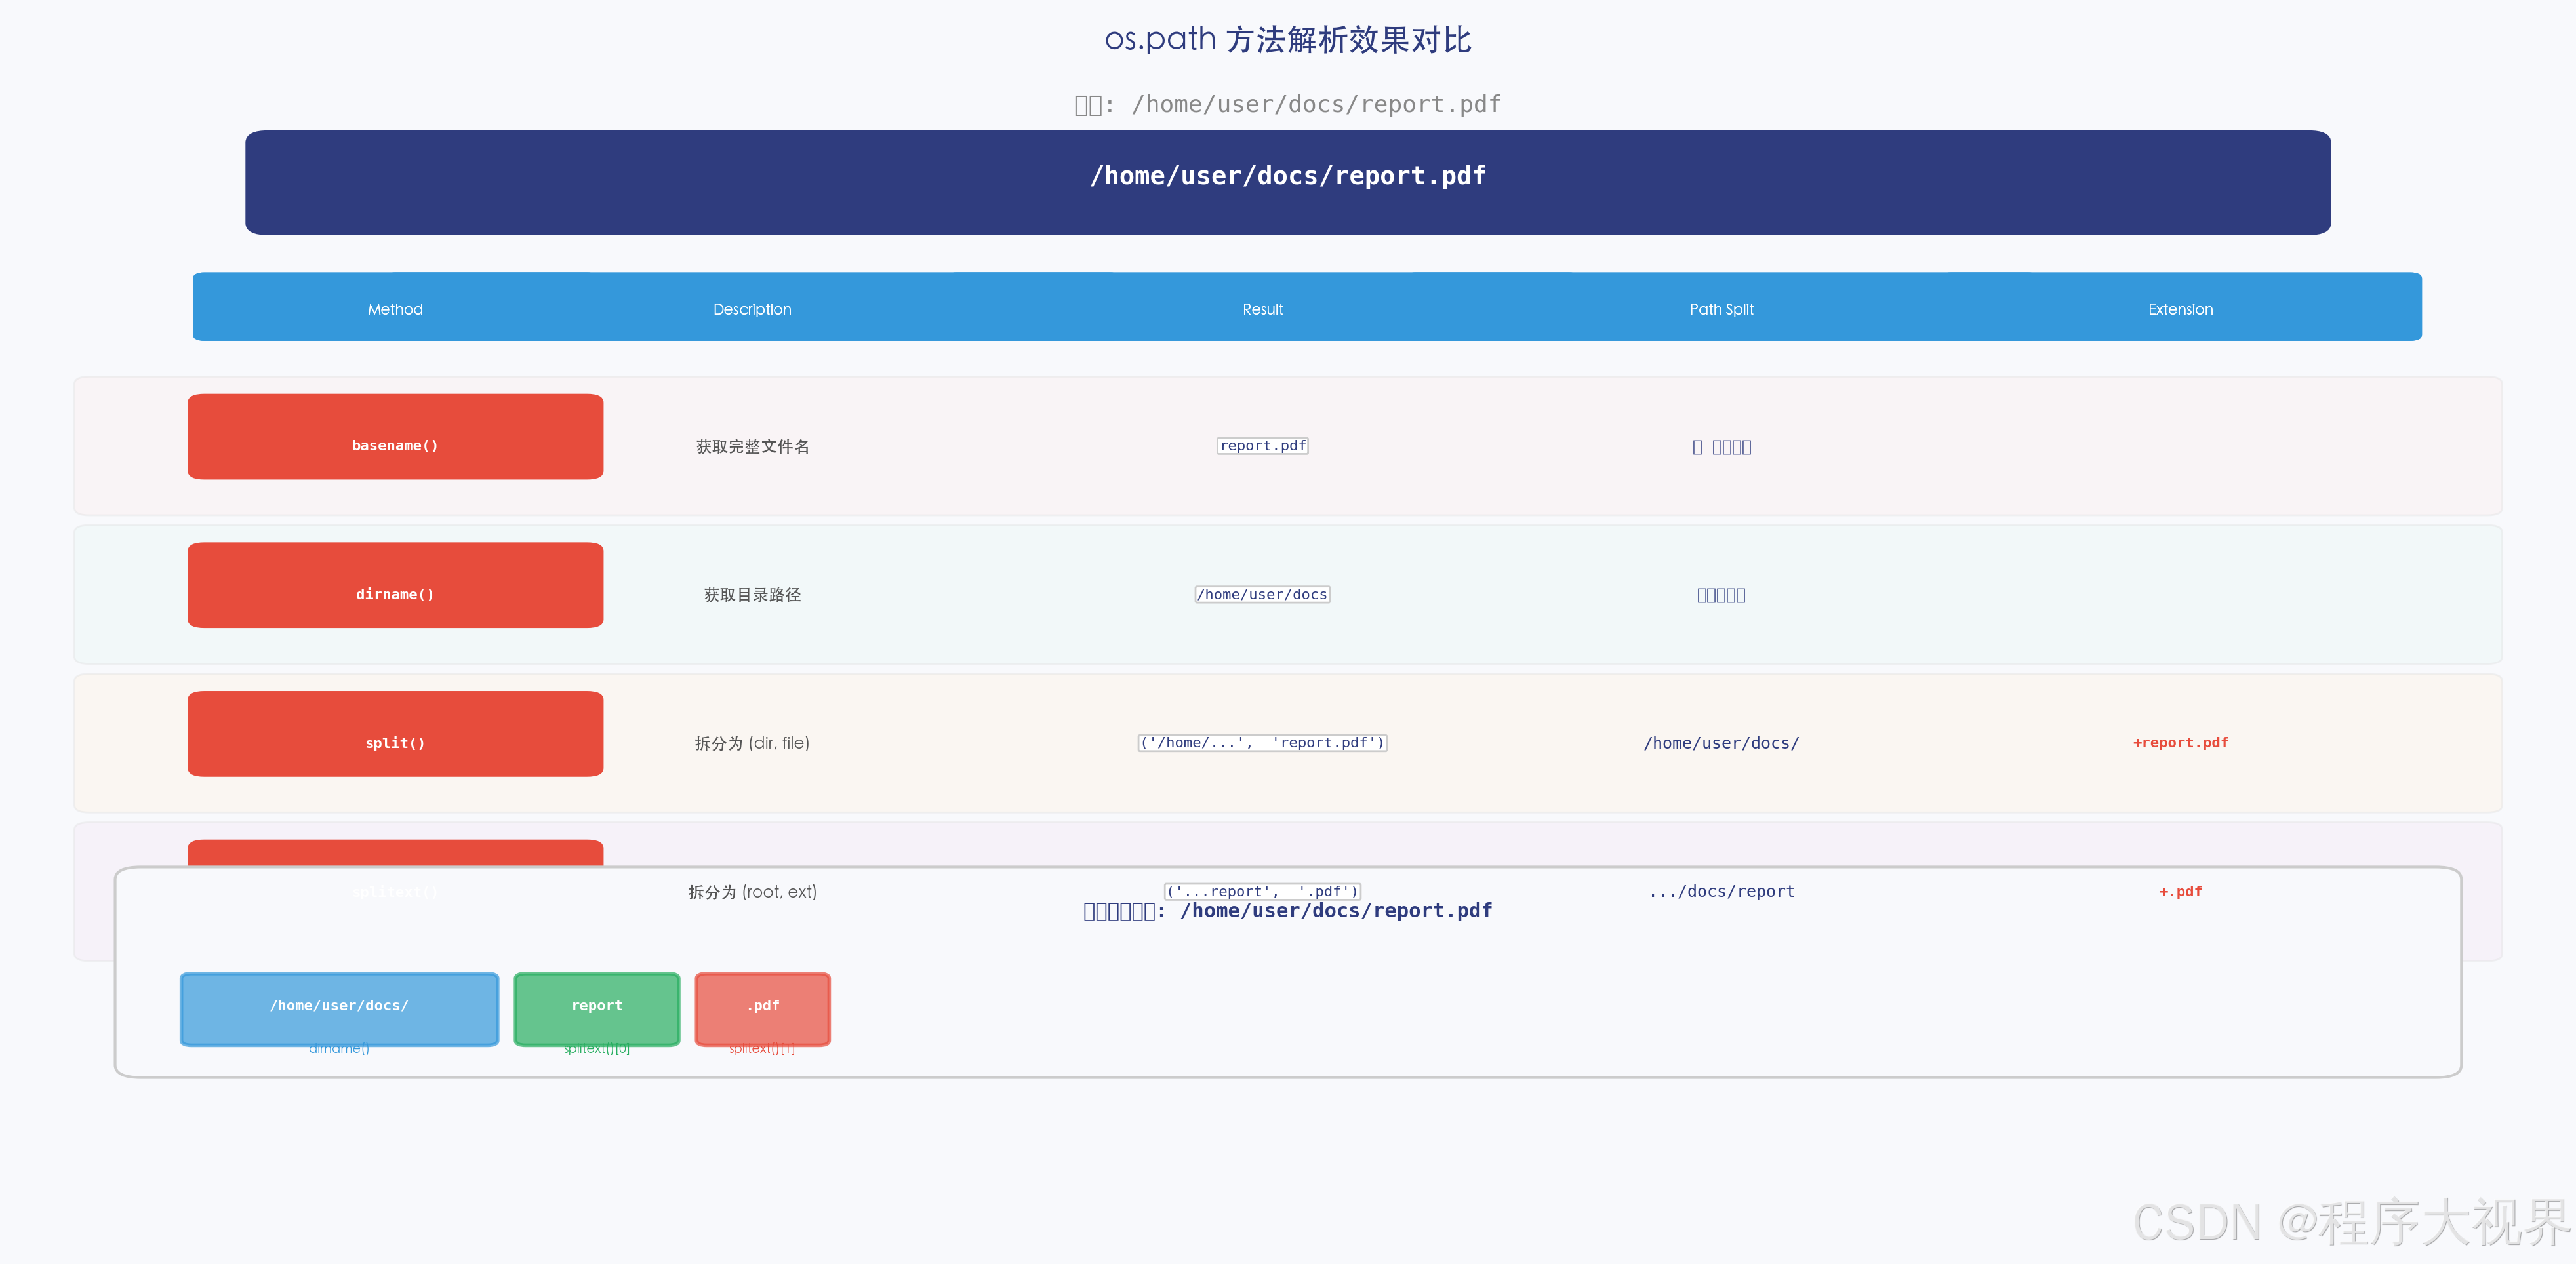Image resolution: width=2576 pixels, height=1264 pixels.
Task: Click the description "获取目录路径"
Action: click(752, 594)
